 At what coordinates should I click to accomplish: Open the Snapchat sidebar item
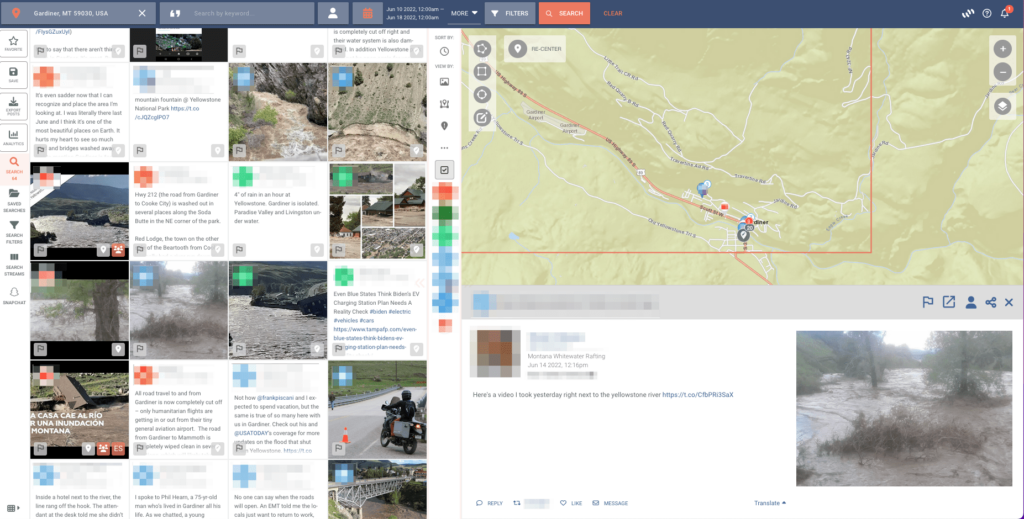click(14, 296)
